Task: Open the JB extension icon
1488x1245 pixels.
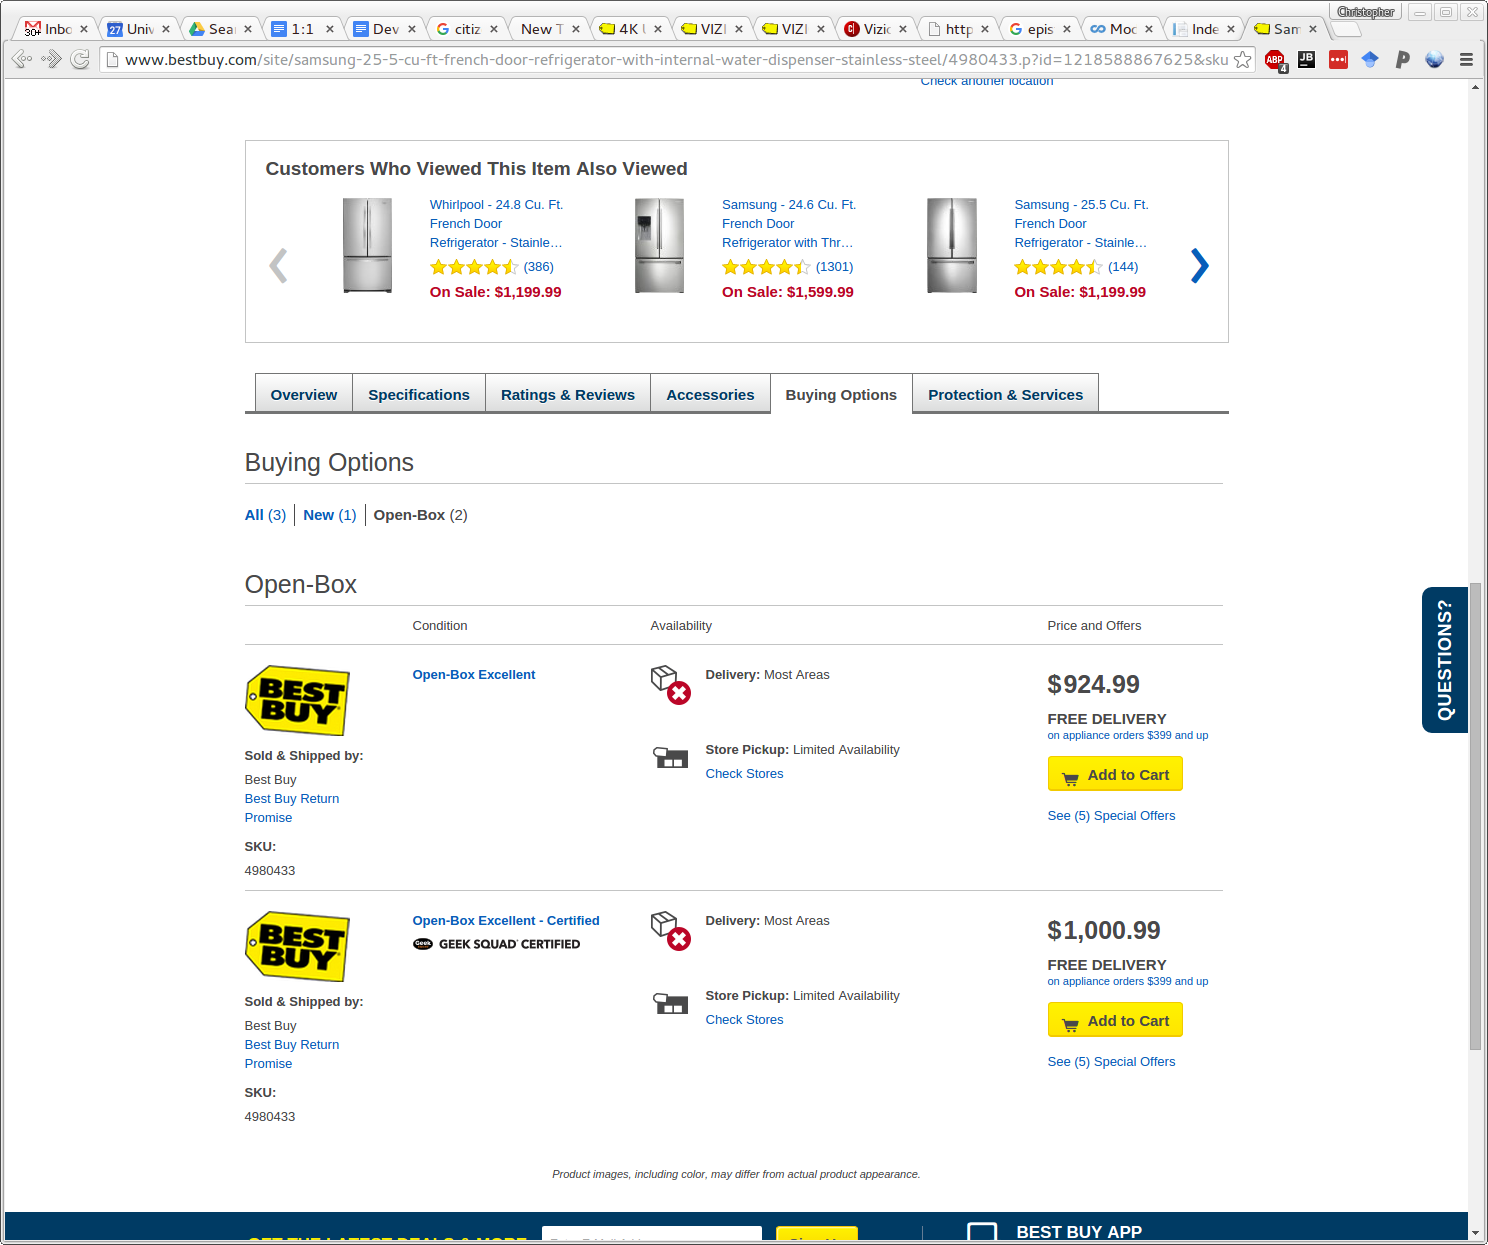Action: click(1306, 60)
